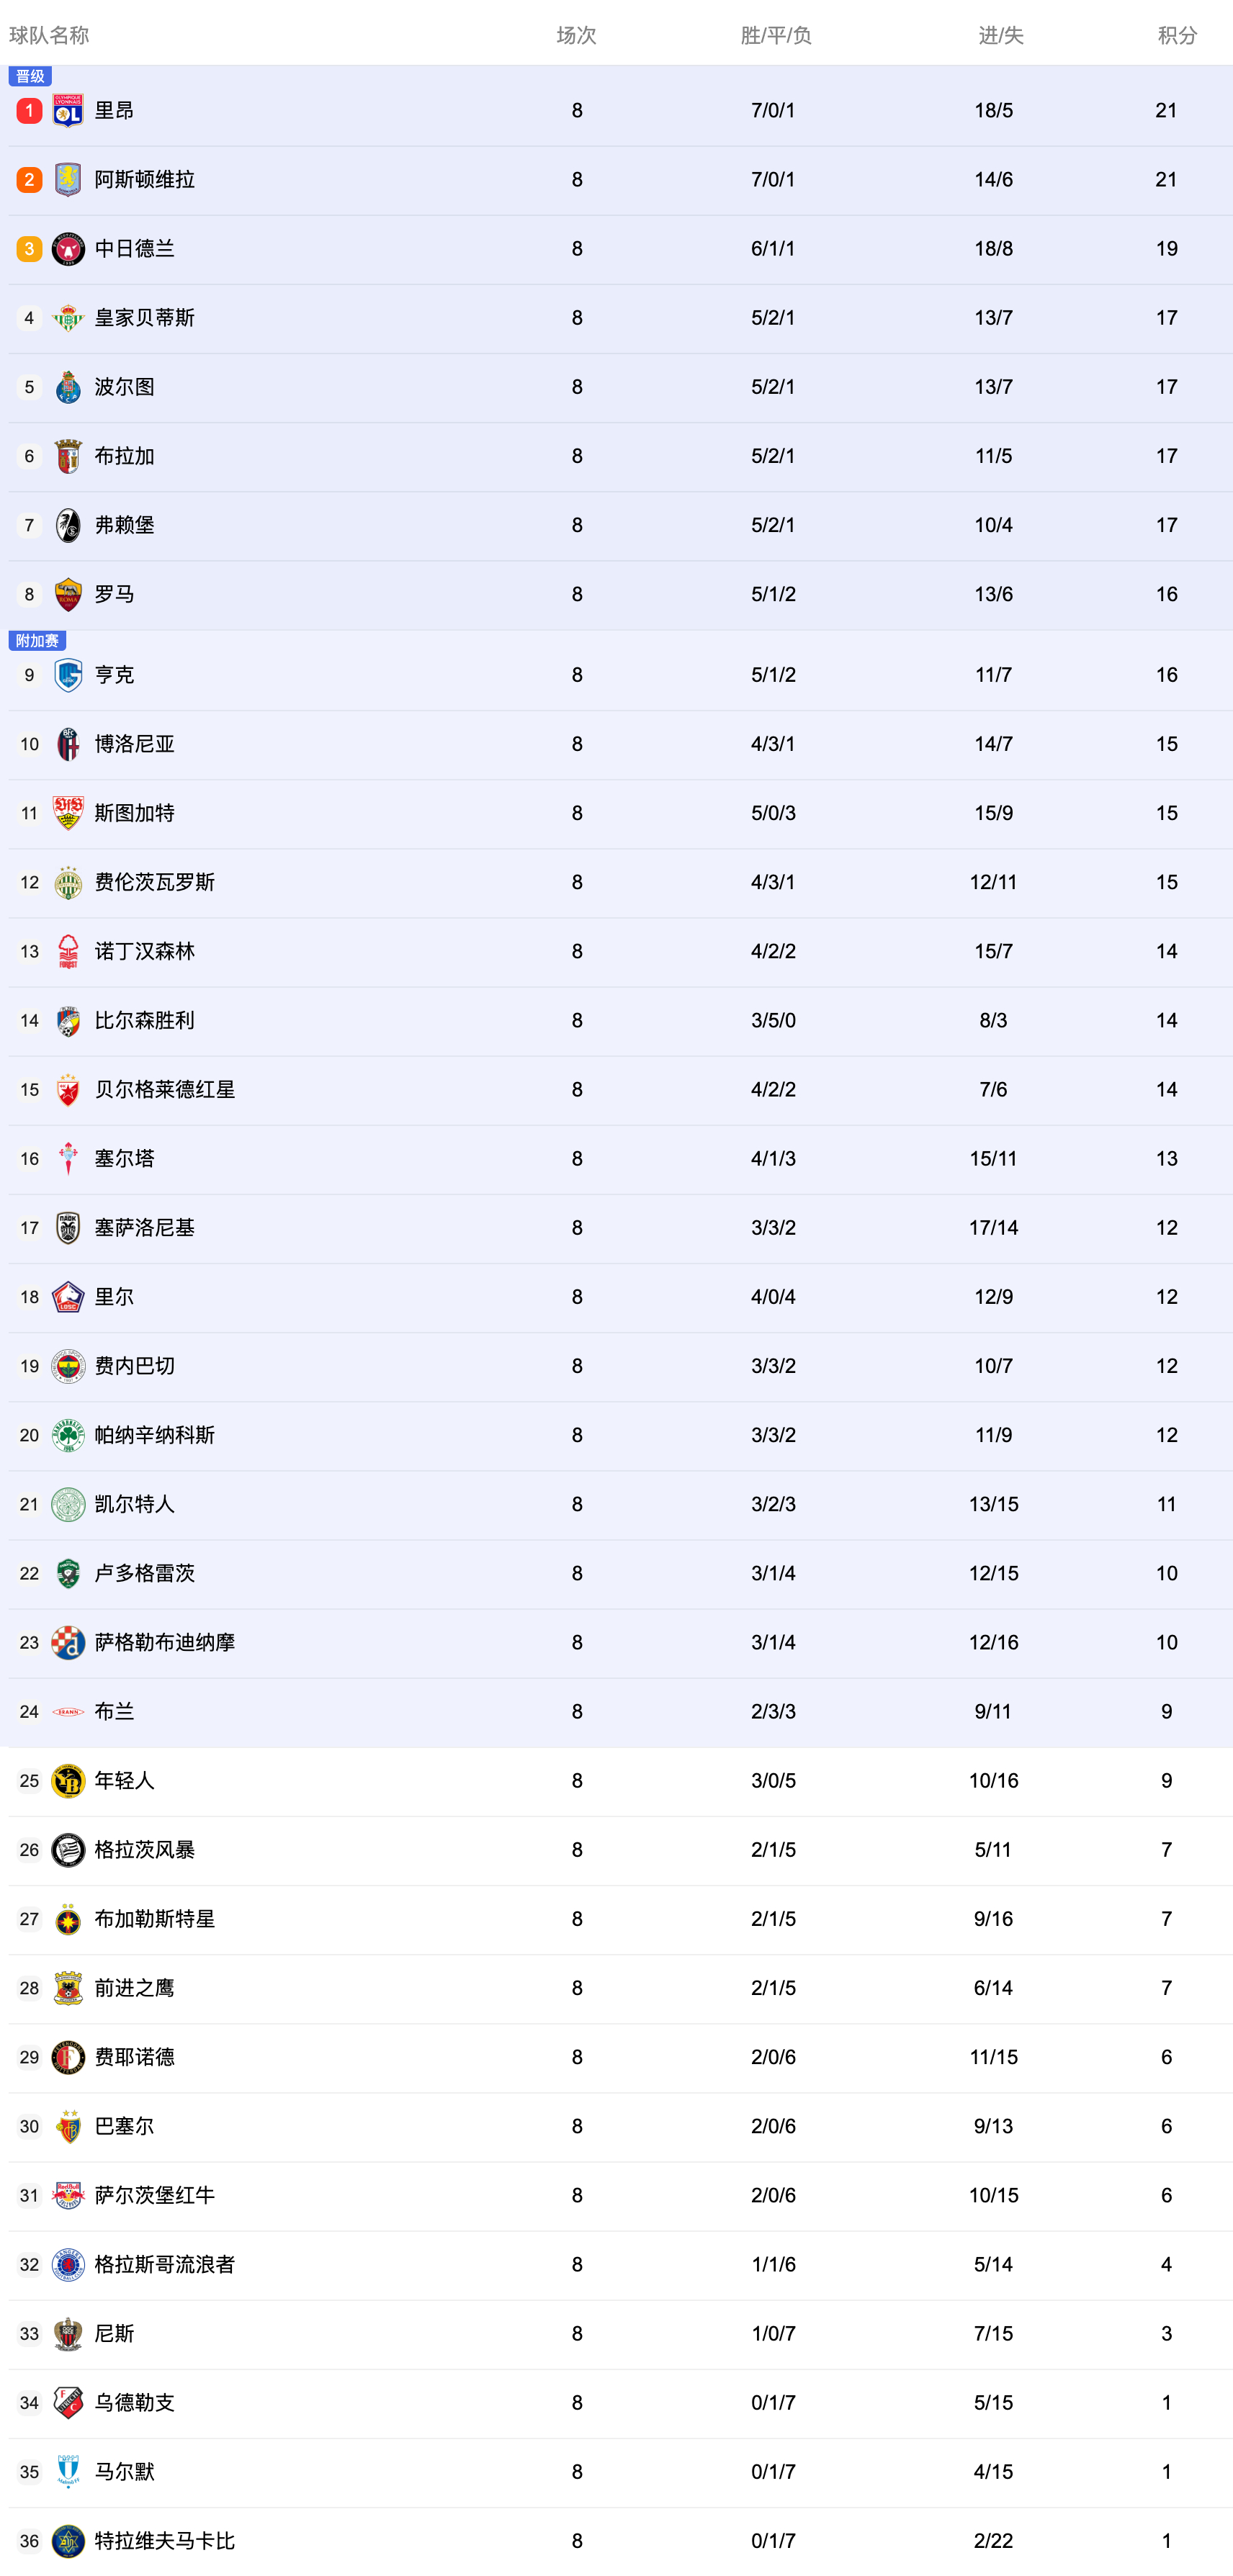Click the blue 晋级 label tag
The height and width of the screenshot is (2576, 1233).
(30, 76)
